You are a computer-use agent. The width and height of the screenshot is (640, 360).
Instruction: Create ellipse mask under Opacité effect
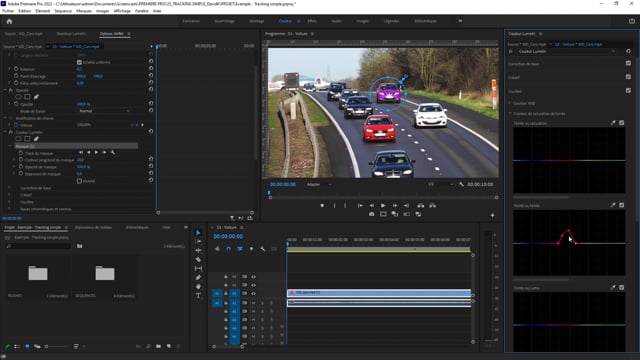[x=18, y=97]
